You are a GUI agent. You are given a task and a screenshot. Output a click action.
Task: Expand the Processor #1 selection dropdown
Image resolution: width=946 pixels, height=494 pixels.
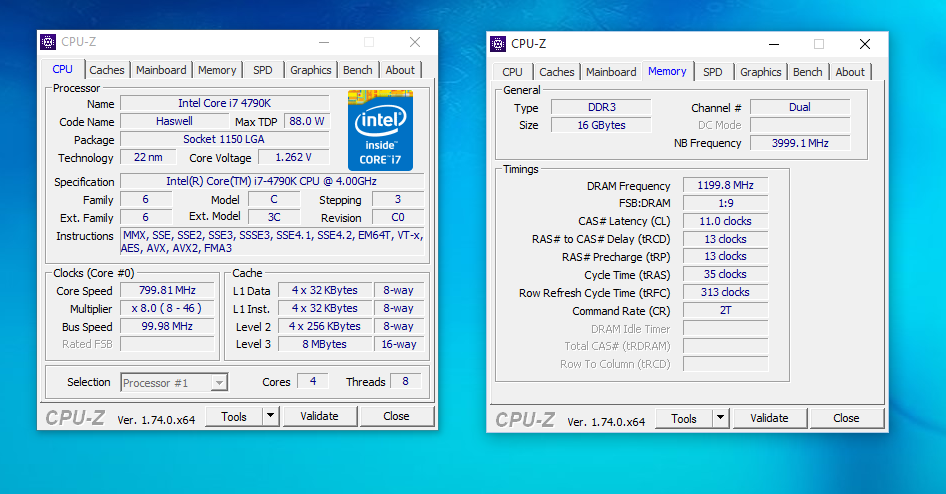220,382
